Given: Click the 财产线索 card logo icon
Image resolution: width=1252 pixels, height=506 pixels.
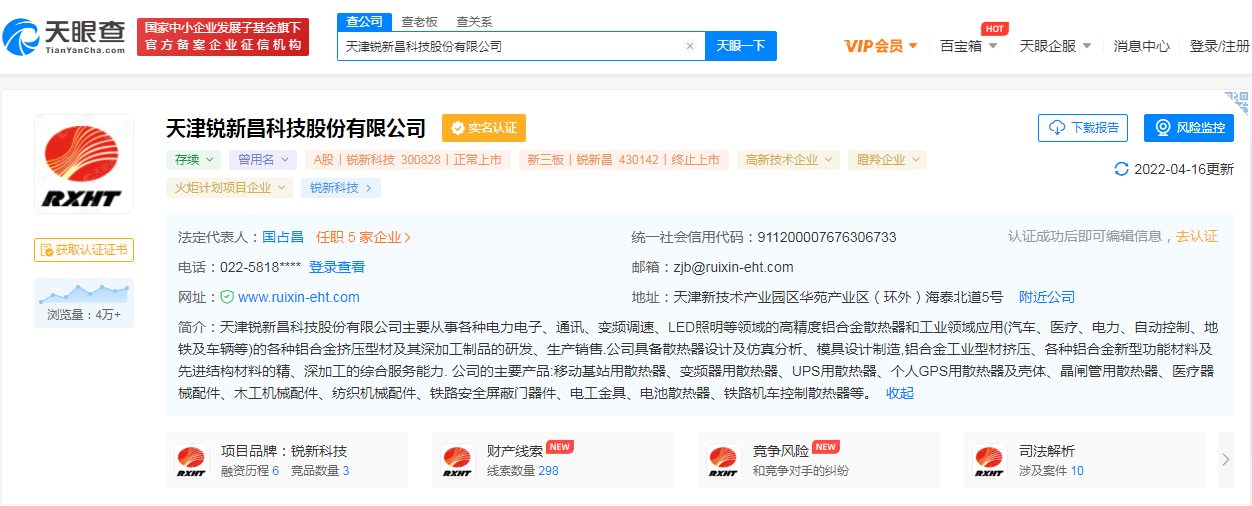Looking at the screenshot, I should [x=457, y=460].
